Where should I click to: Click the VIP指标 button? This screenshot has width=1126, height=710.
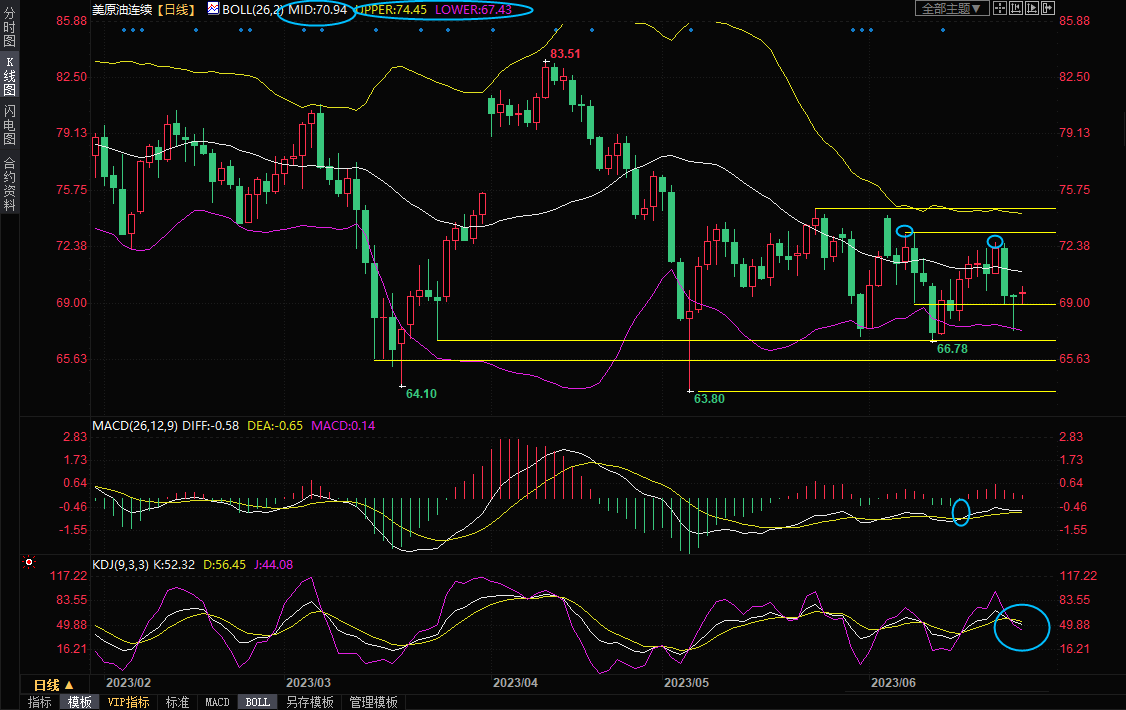129,702
